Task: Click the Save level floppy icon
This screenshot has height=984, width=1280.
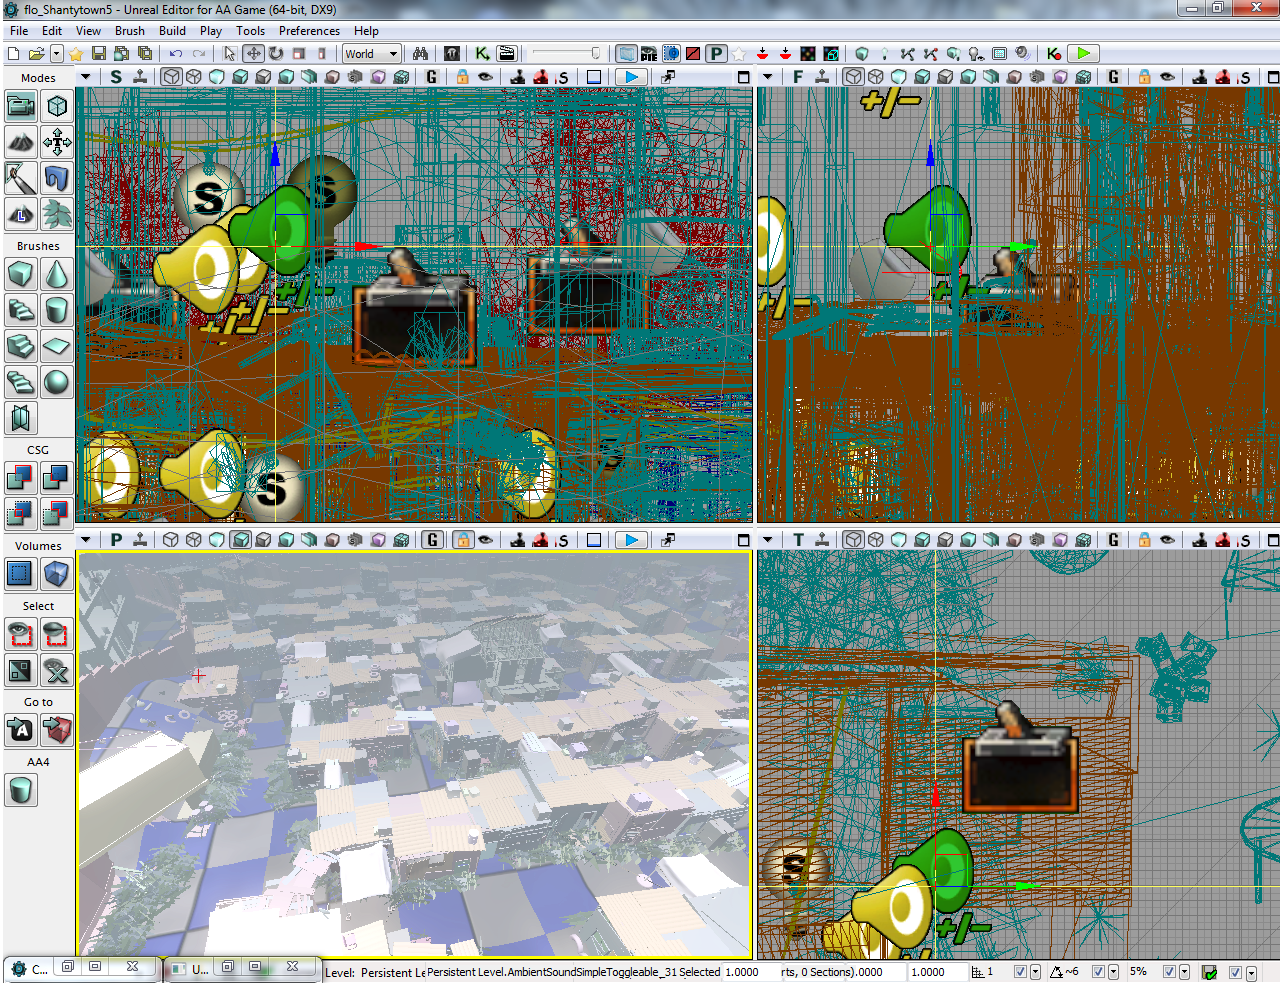Action: point(98,54)
